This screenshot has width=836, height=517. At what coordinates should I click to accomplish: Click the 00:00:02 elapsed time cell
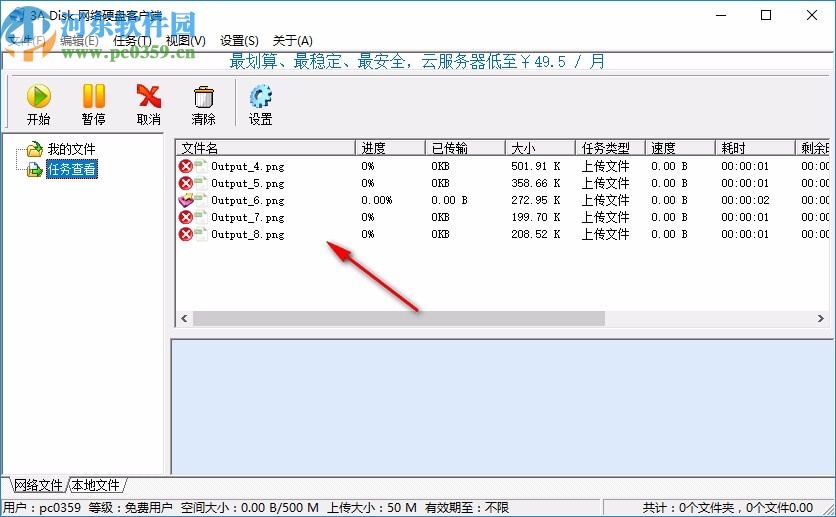coord(745,200)
